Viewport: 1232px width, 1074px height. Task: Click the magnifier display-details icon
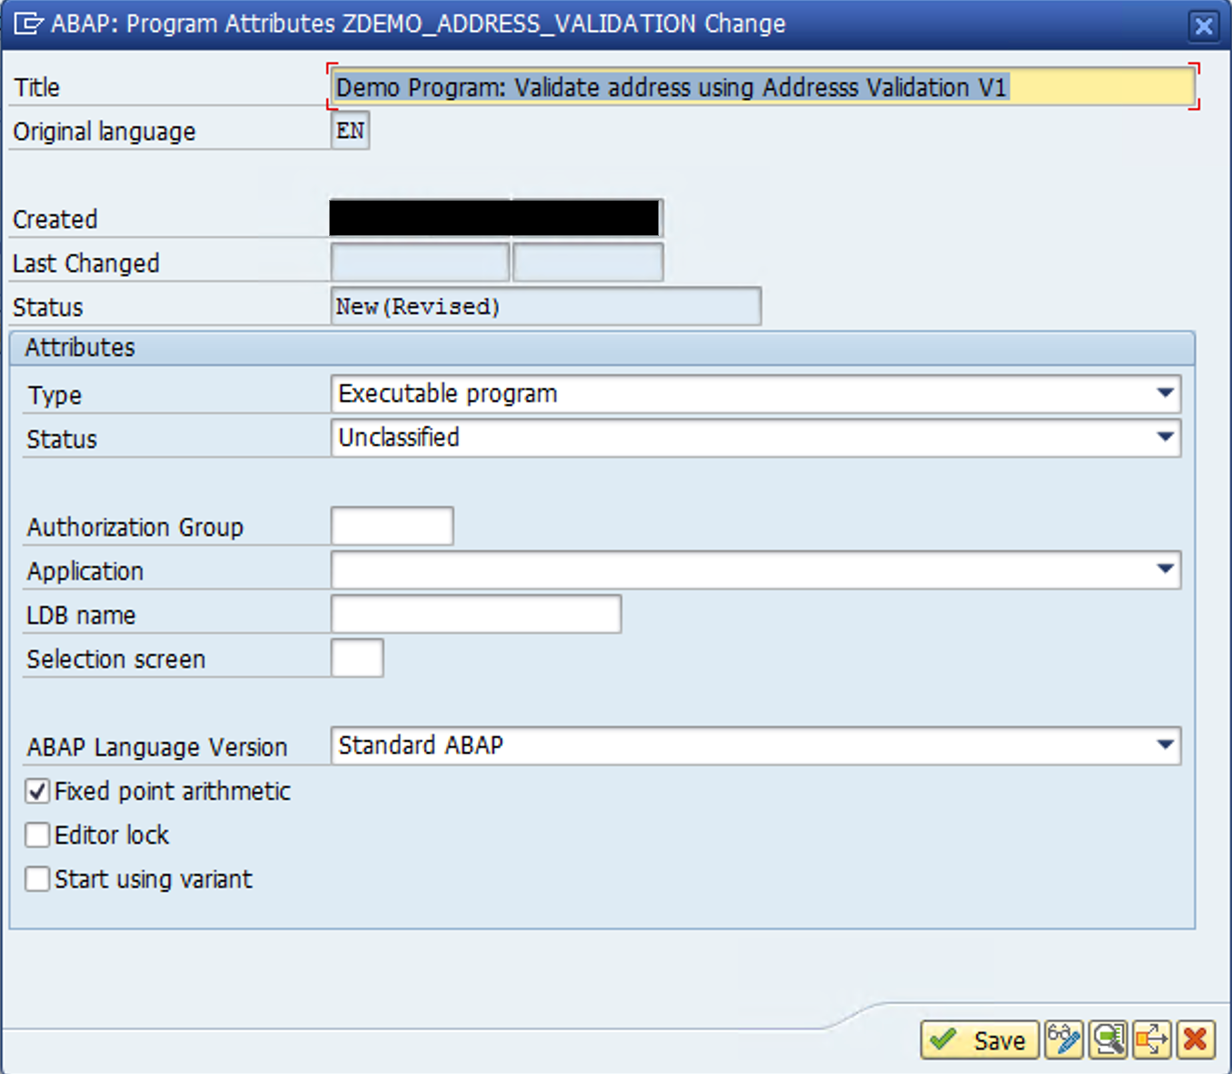(x=1108, y=1040)
